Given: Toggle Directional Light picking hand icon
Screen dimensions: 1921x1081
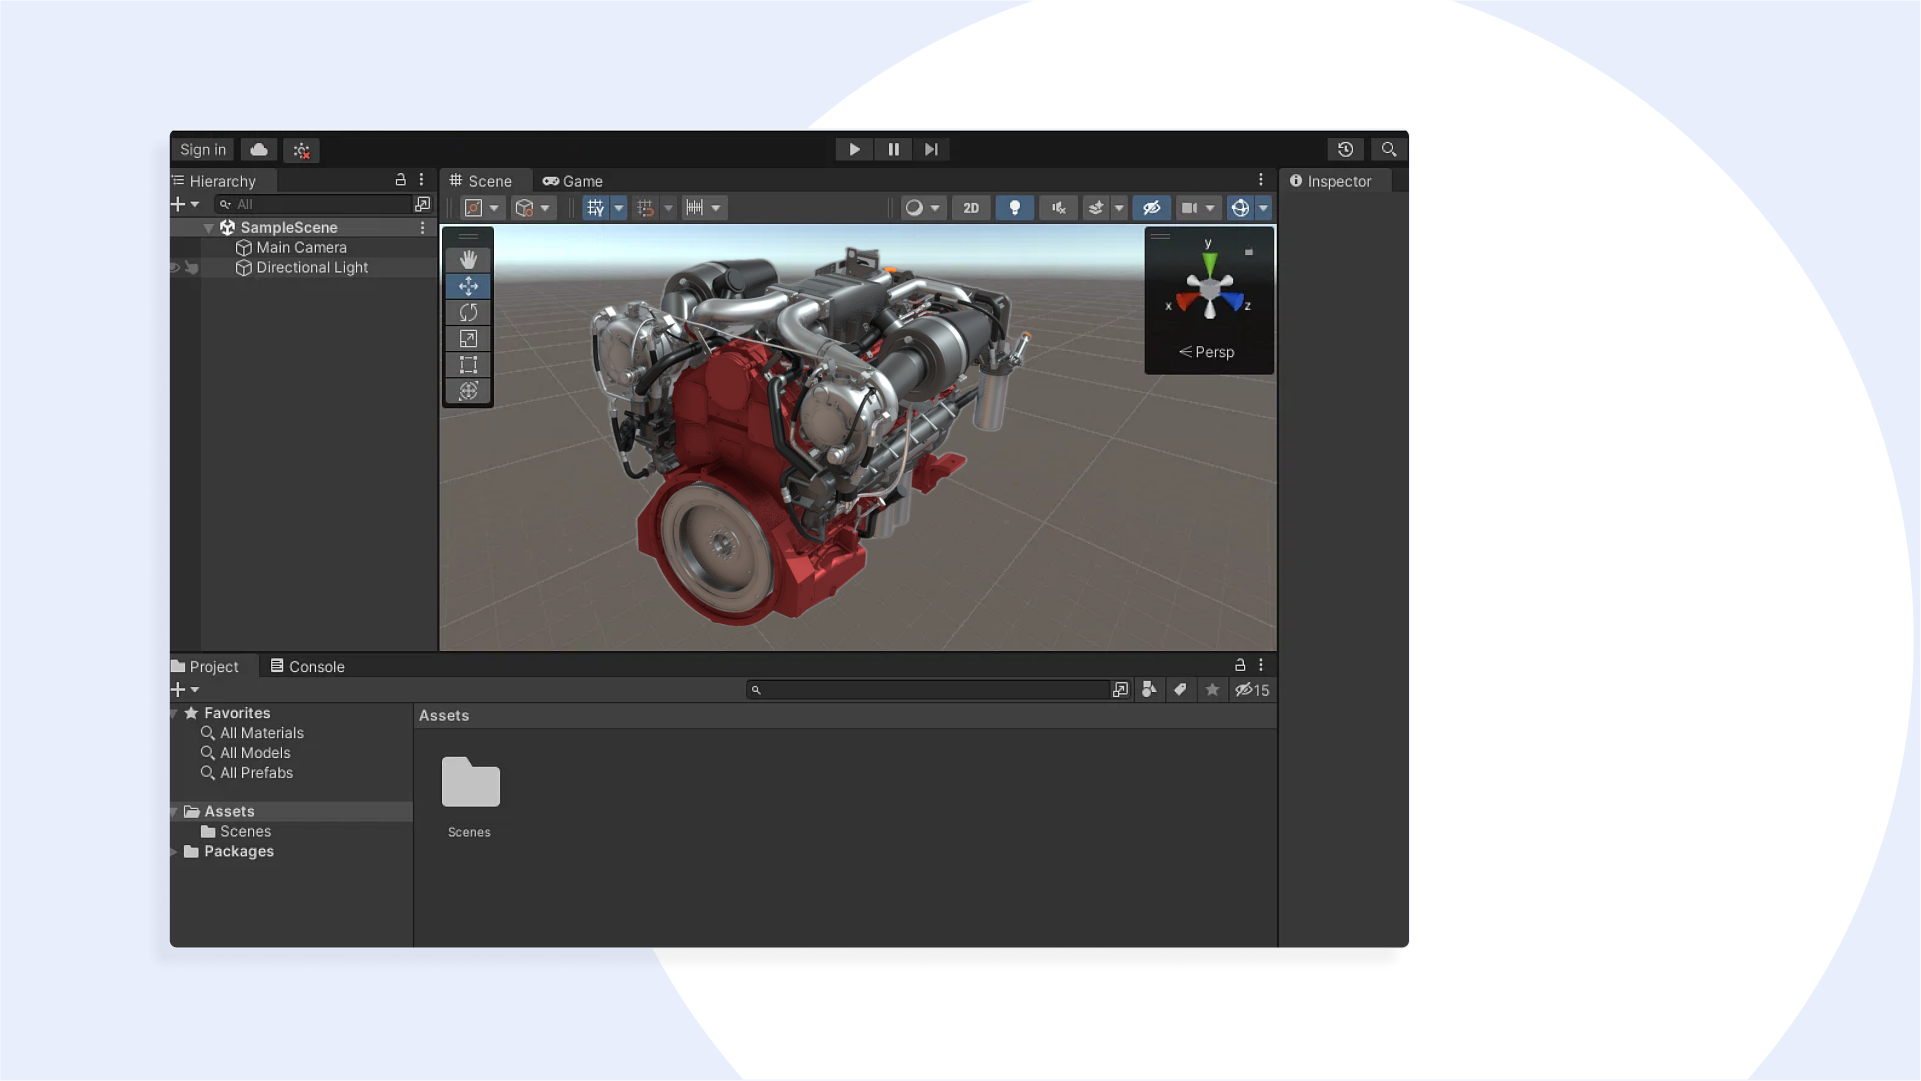Looking at the screenshot, I should (x=192, y=268).
